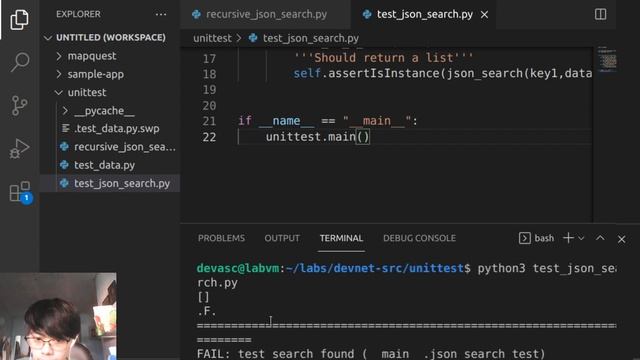Click Python icon on recursive_json_search.py tab
640x360 pixels.
(196, 14)
